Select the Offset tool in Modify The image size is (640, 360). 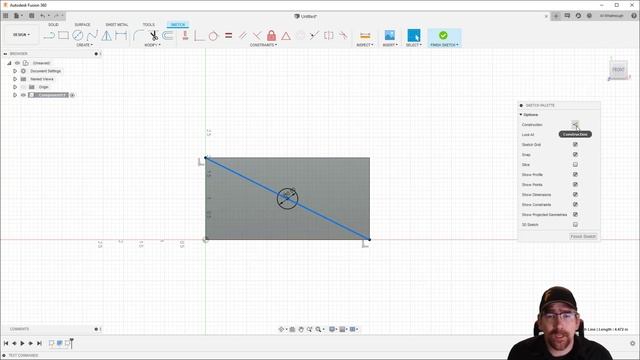click(168, 36)
